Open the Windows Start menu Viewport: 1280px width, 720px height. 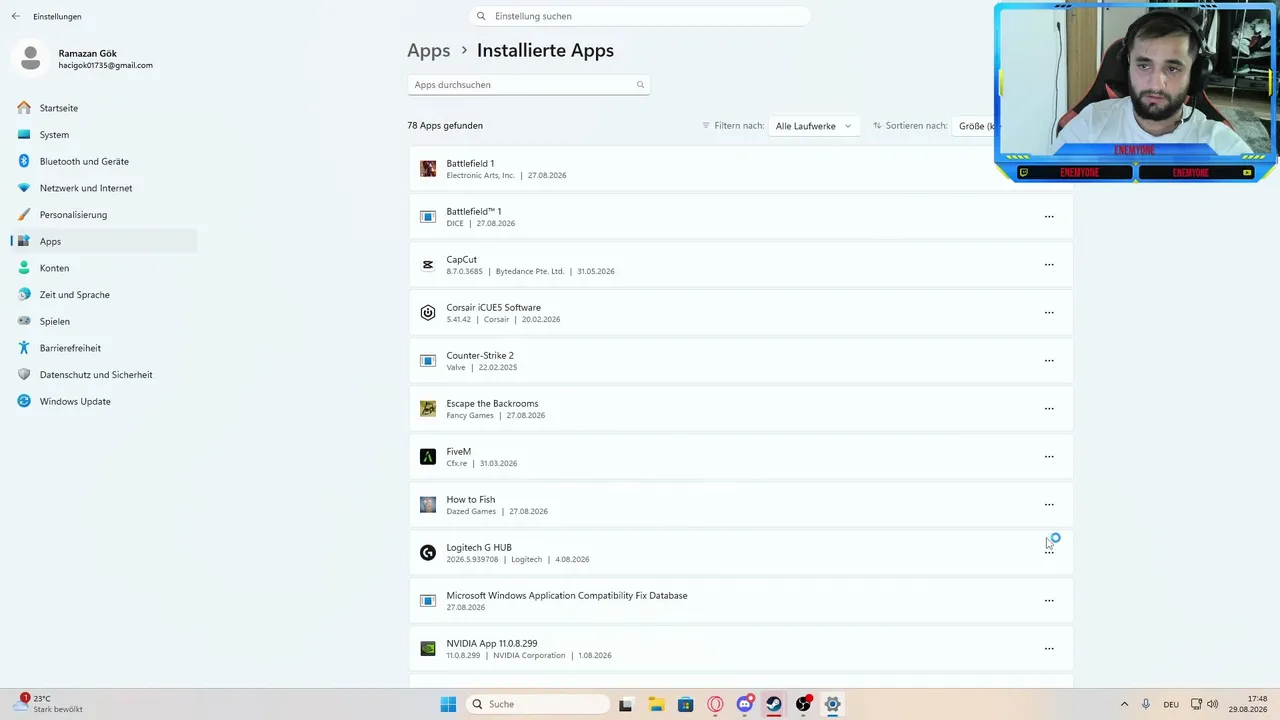point(448,704)
